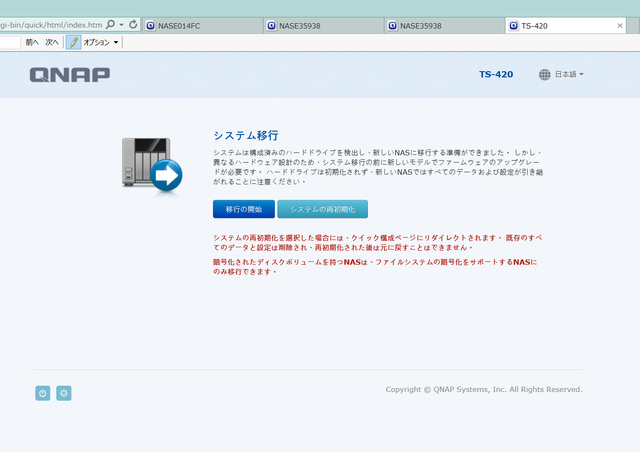Screen dimensions: 640x452
Task: Open the gear settings icon beside power
Action: 64,393
